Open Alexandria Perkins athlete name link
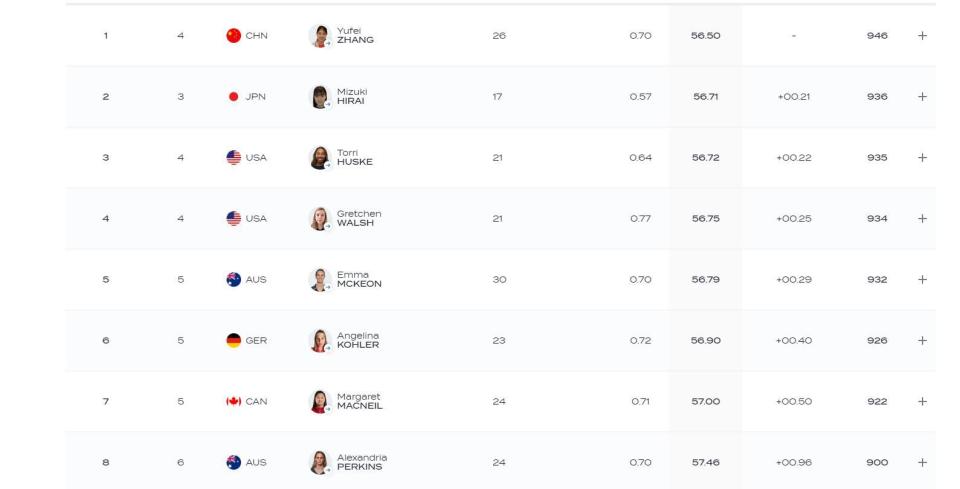 tap(362, 462)
